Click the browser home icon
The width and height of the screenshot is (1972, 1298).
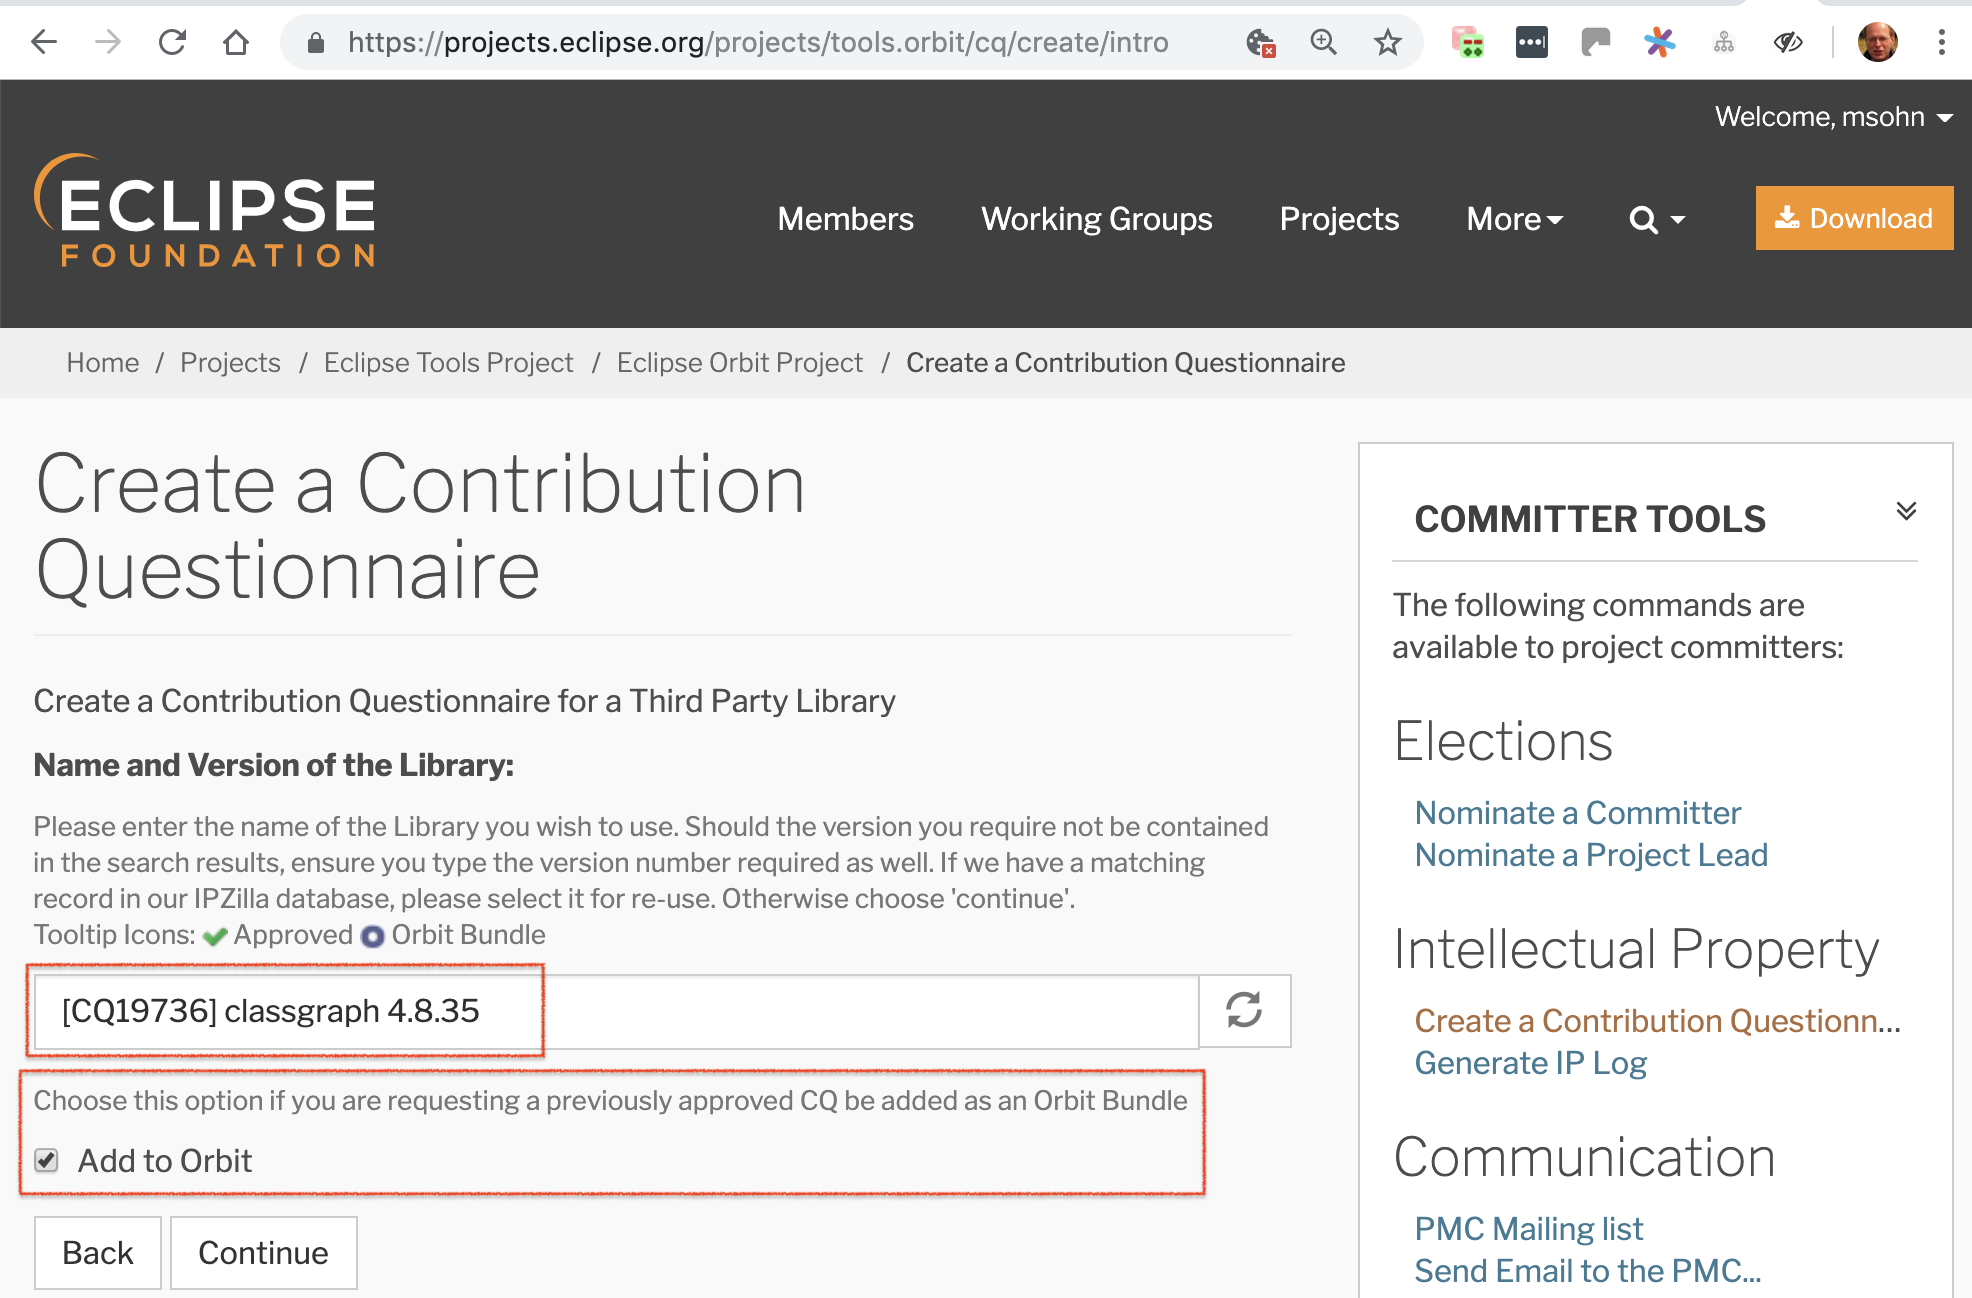click(236, 42)
